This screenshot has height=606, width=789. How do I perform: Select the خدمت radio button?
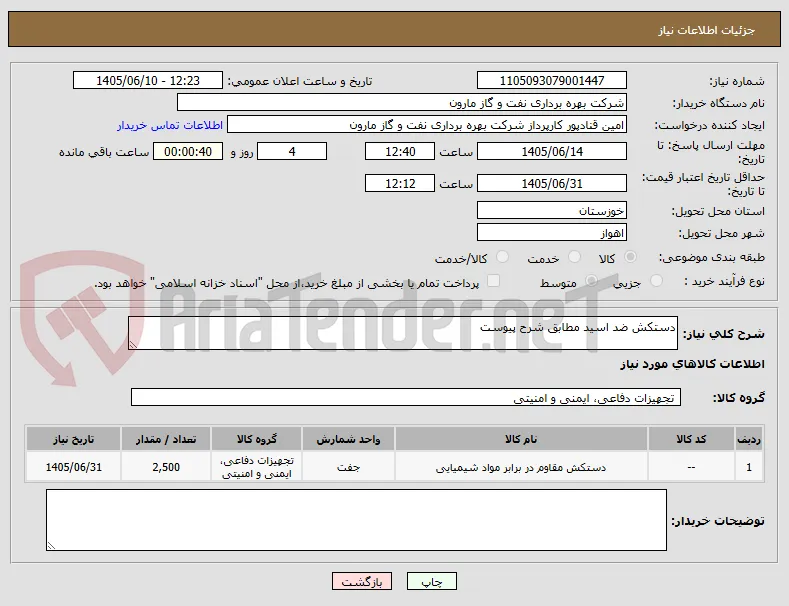click(x=574, y=257)
